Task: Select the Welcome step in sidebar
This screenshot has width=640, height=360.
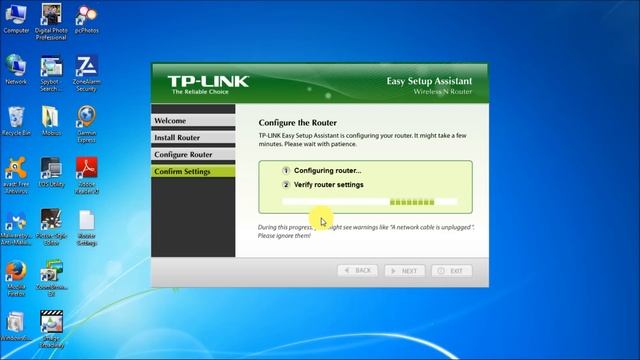Action: (x=193, y=120)
